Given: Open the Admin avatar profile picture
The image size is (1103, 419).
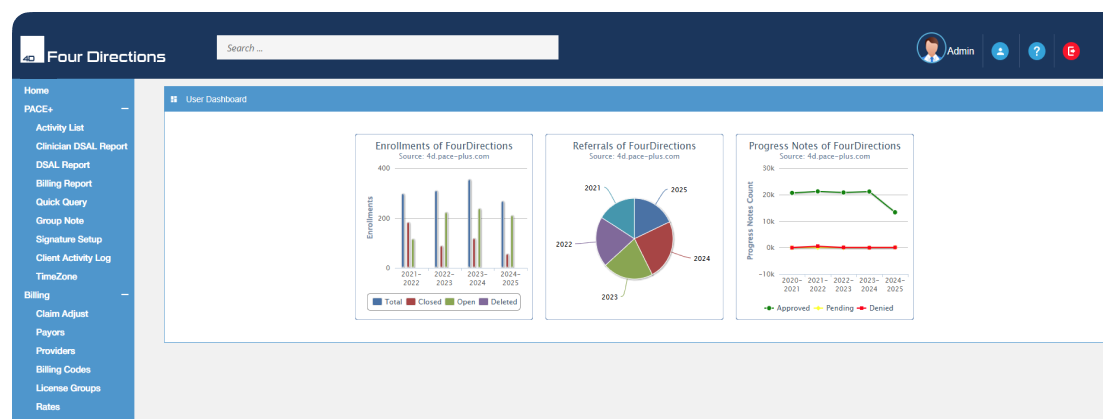Looking at the screenshot, I should point(931,49).
